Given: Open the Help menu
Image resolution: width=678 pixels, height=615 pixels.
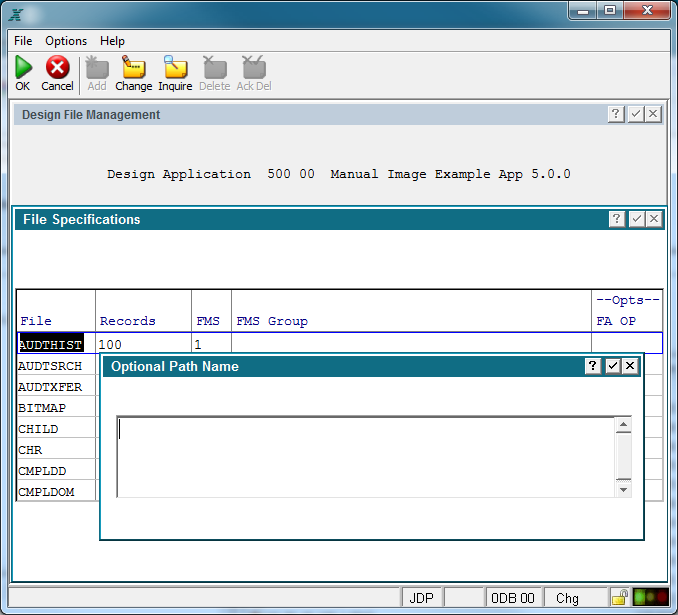Looking at the screenshot, I should [112, 41].
